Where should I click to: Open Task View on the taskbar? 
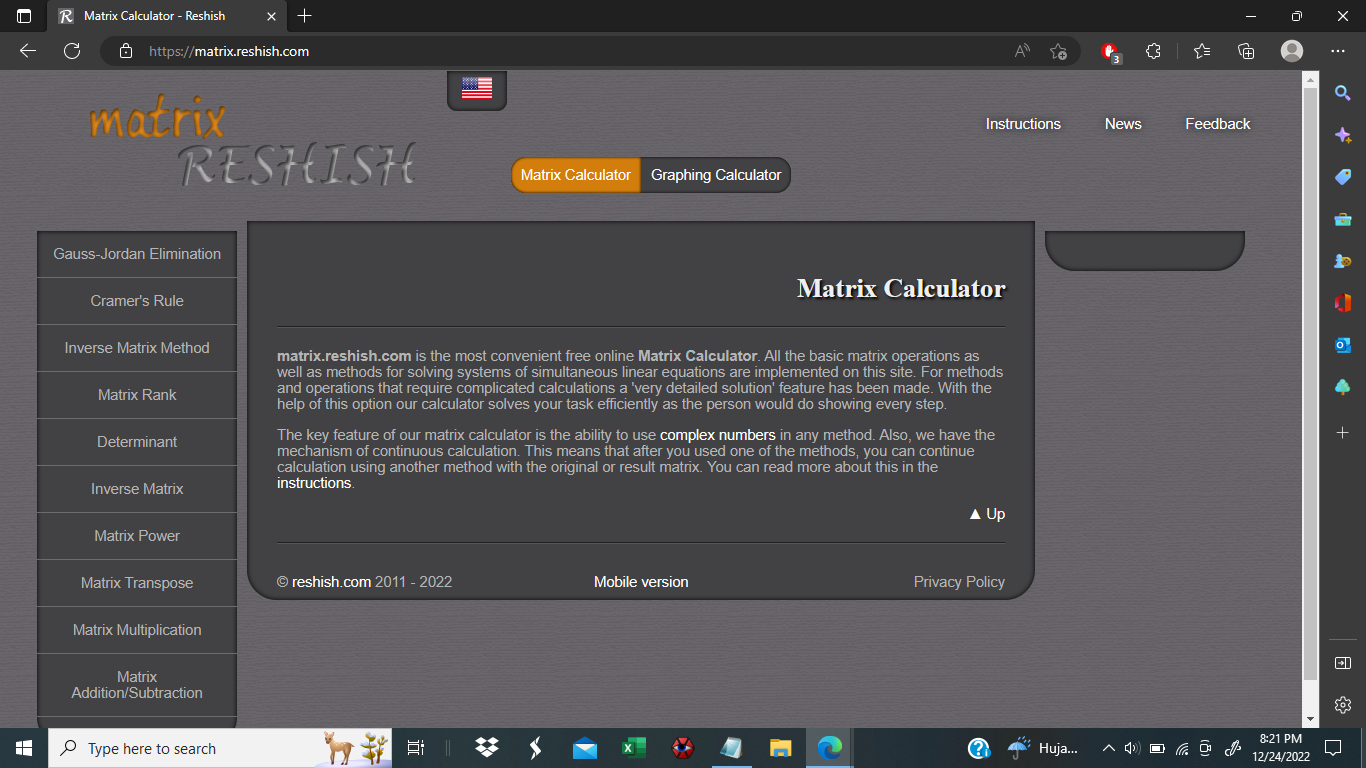pos(416,748)
